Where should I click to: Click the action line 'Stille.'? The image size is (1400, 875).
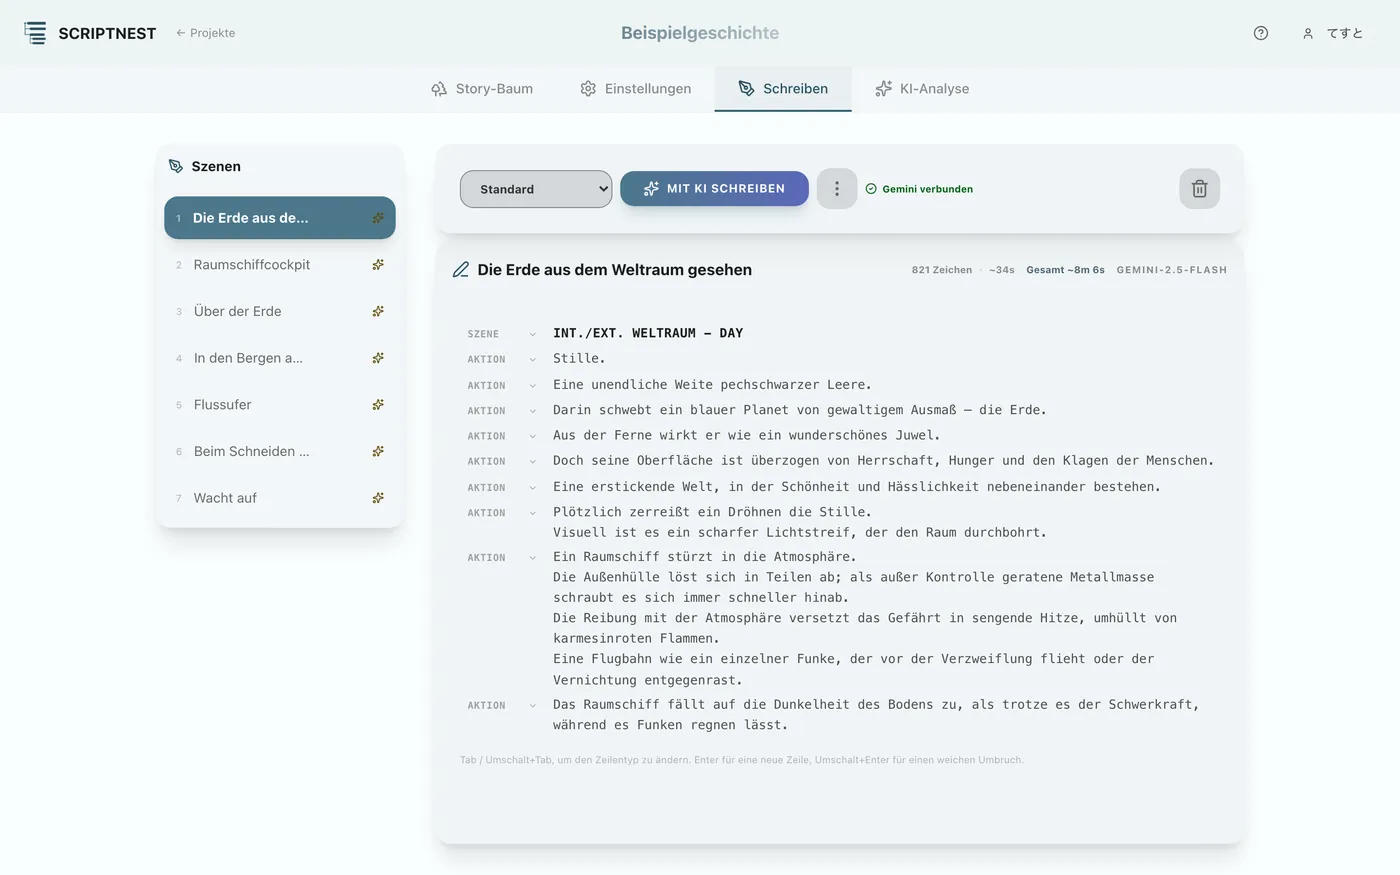coord(579,358)
